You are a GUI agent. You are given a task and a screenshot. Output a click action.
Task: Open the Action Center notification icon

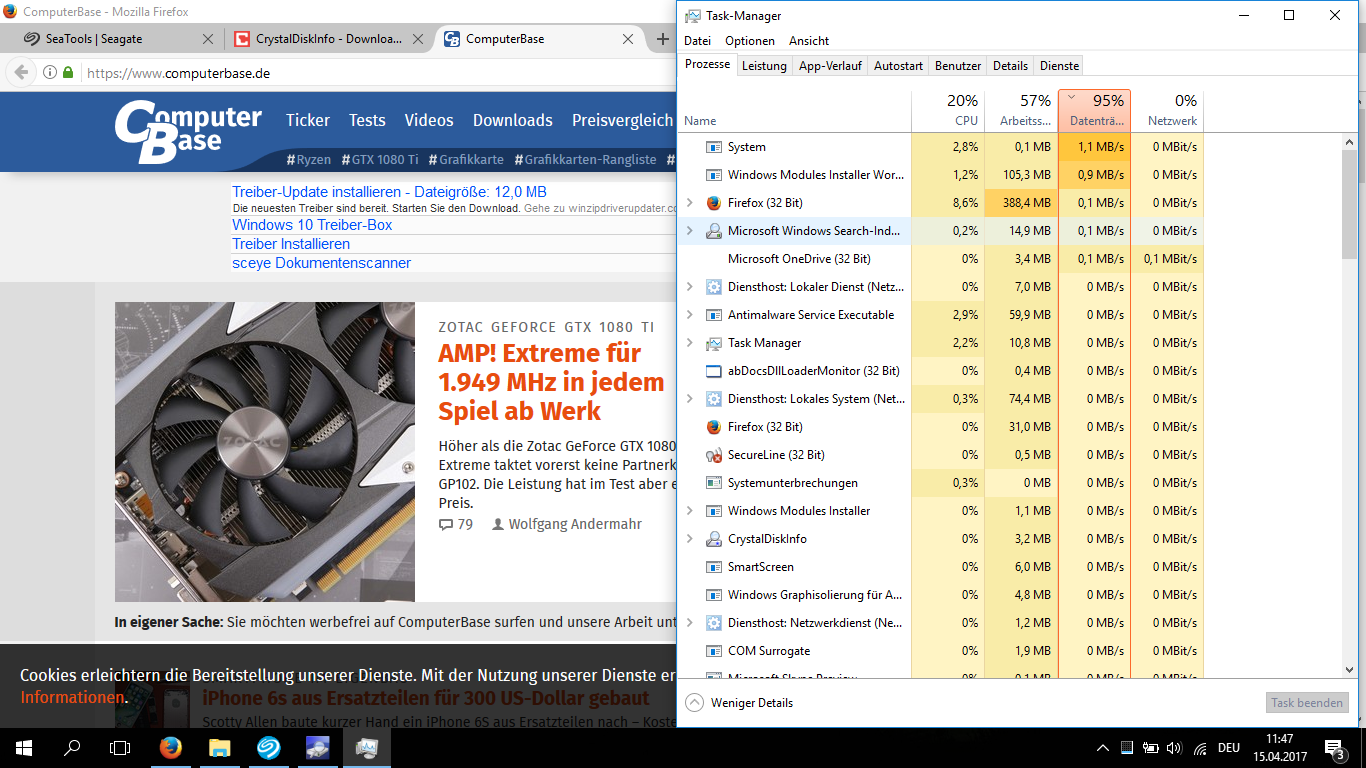coord(1335,748)
